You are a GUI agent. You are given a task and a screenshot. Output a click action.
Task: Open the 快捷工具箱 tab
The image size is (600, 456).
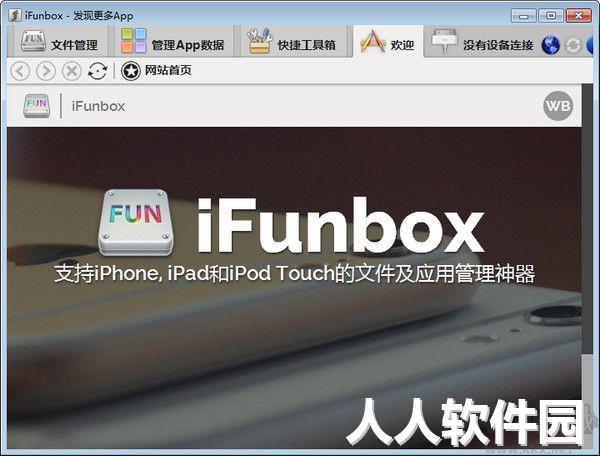point(293,42)
